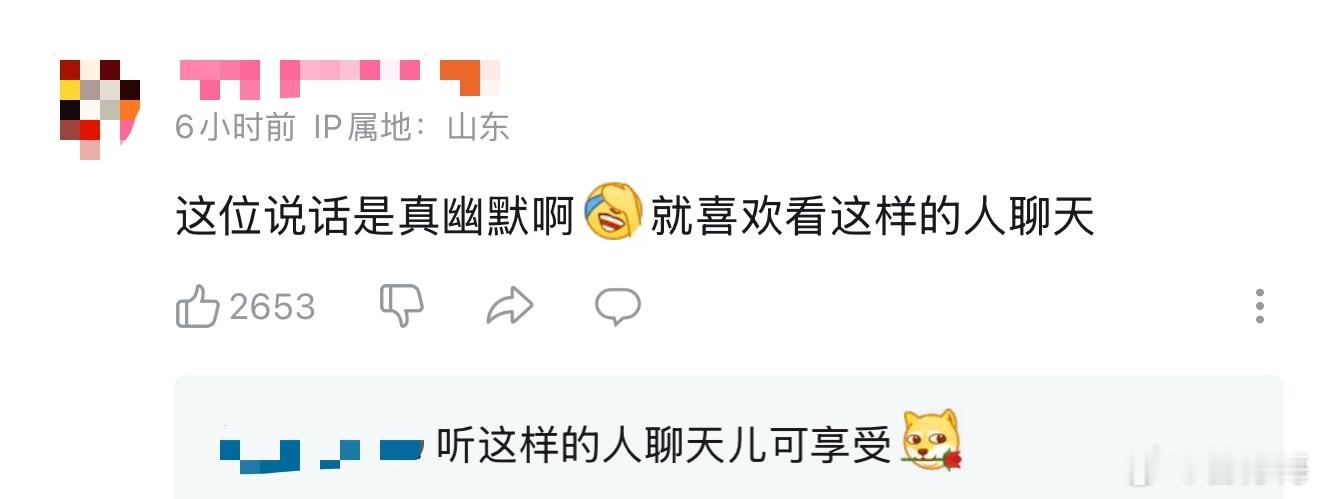Viewport: 1320px width, 499px height.
Task: Dislike the comment with thumbs-down icon
Action: (x=402, y=306)
